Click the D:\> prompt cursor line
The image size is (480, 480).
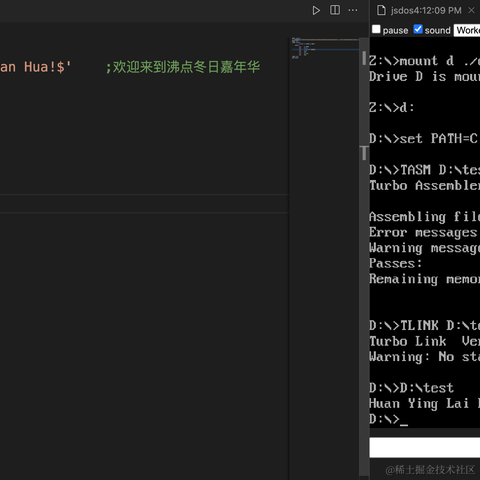tap(388, 419)
